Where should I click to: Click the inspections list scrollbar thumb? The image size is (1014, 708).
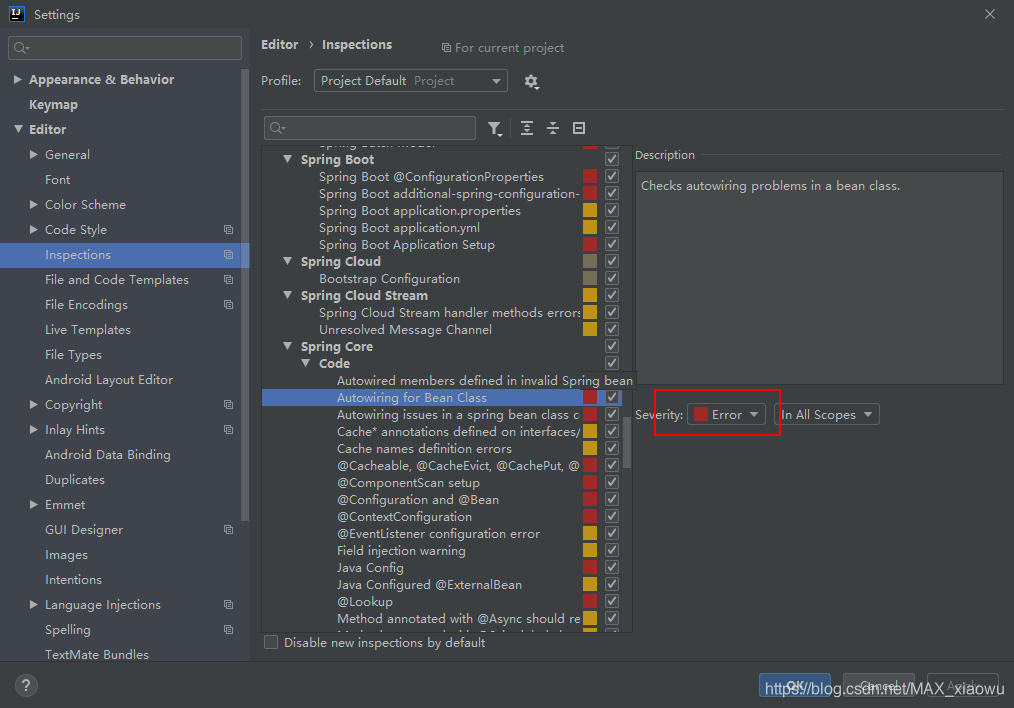coord(627,442)
